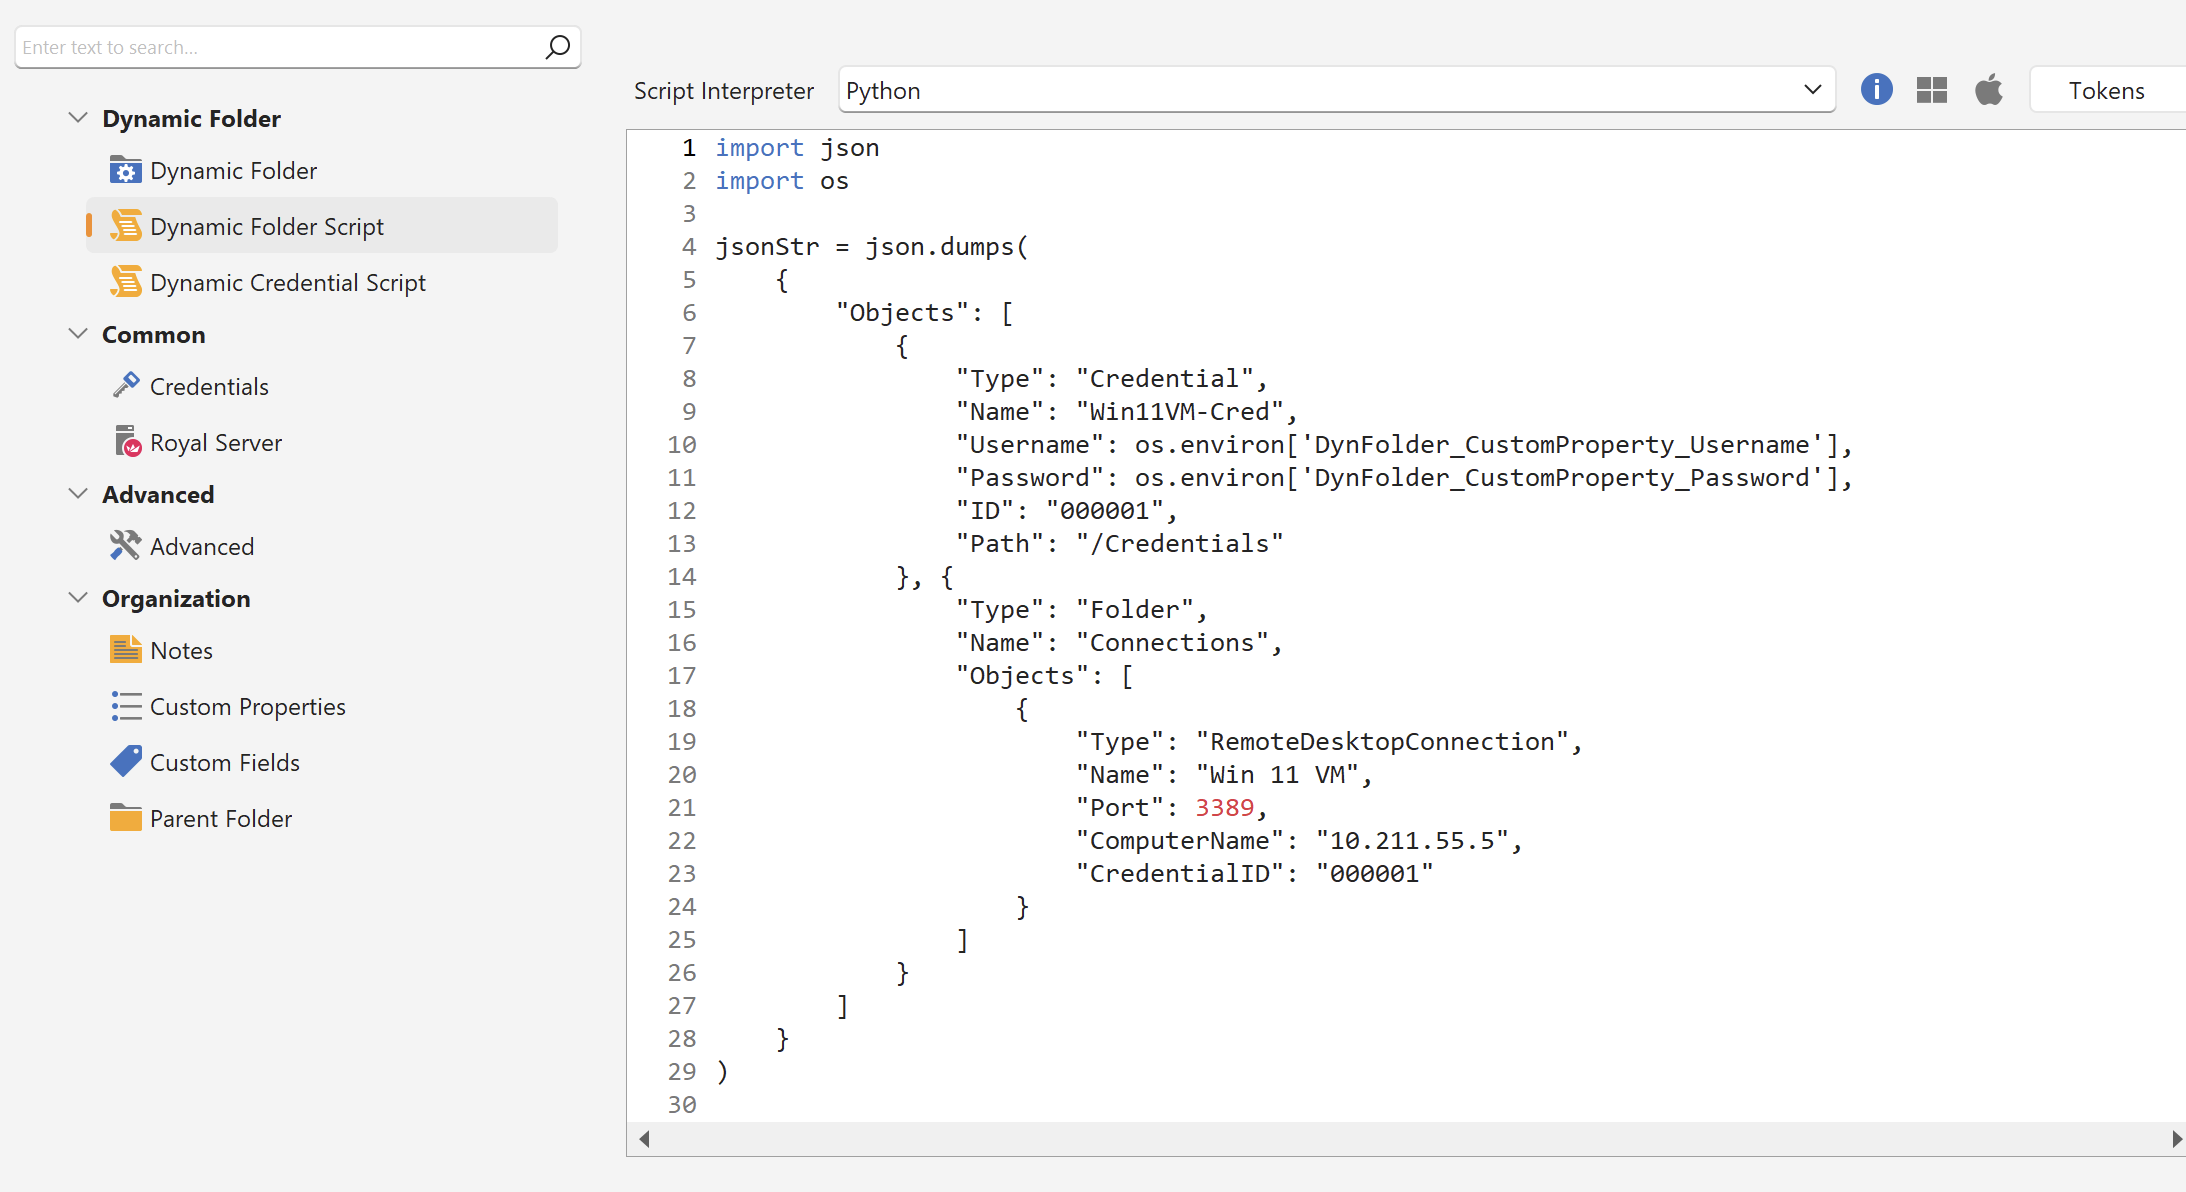Click the Parent Folder icon
This screenshot has width=2186, height=1192.
125,818
